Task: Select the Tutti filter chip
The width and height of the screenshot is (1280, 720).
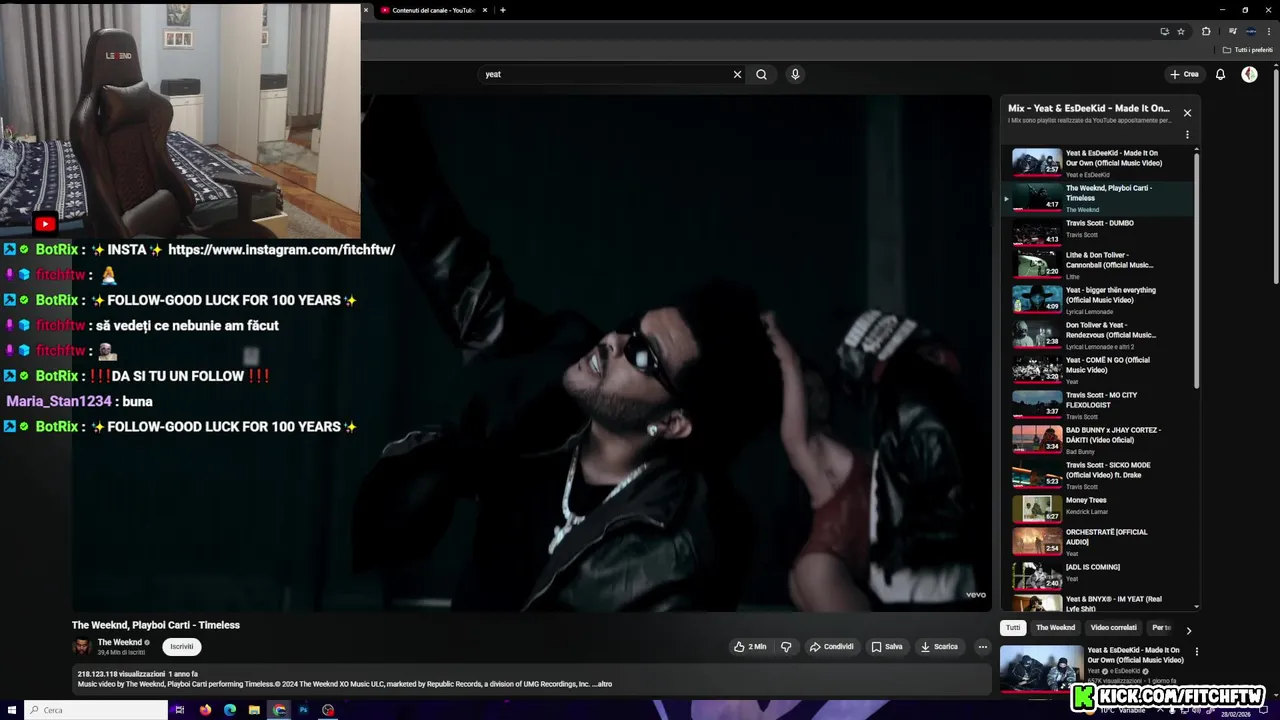Action: (1013, 628)
